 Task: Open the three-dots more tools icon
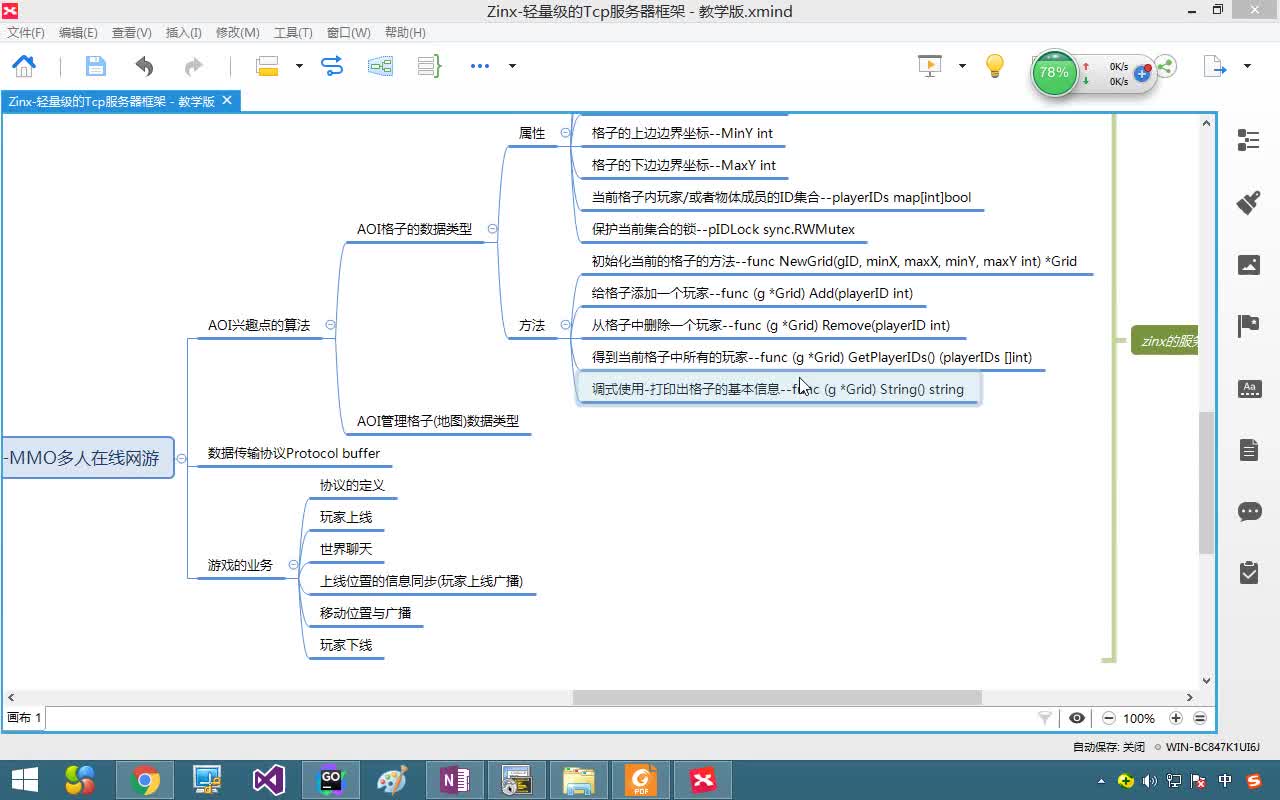[480, 66]
